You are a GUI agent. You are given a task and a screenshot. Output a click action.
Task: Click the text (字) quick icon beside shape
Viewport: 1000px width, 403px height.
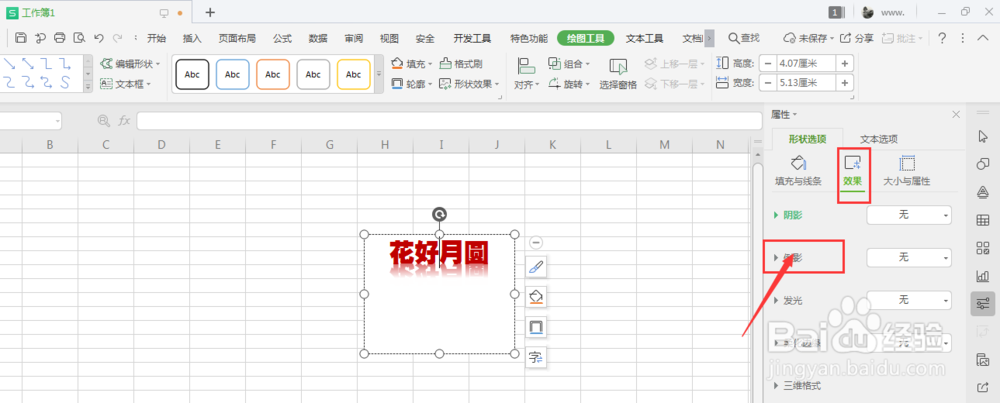coord(536,358)
